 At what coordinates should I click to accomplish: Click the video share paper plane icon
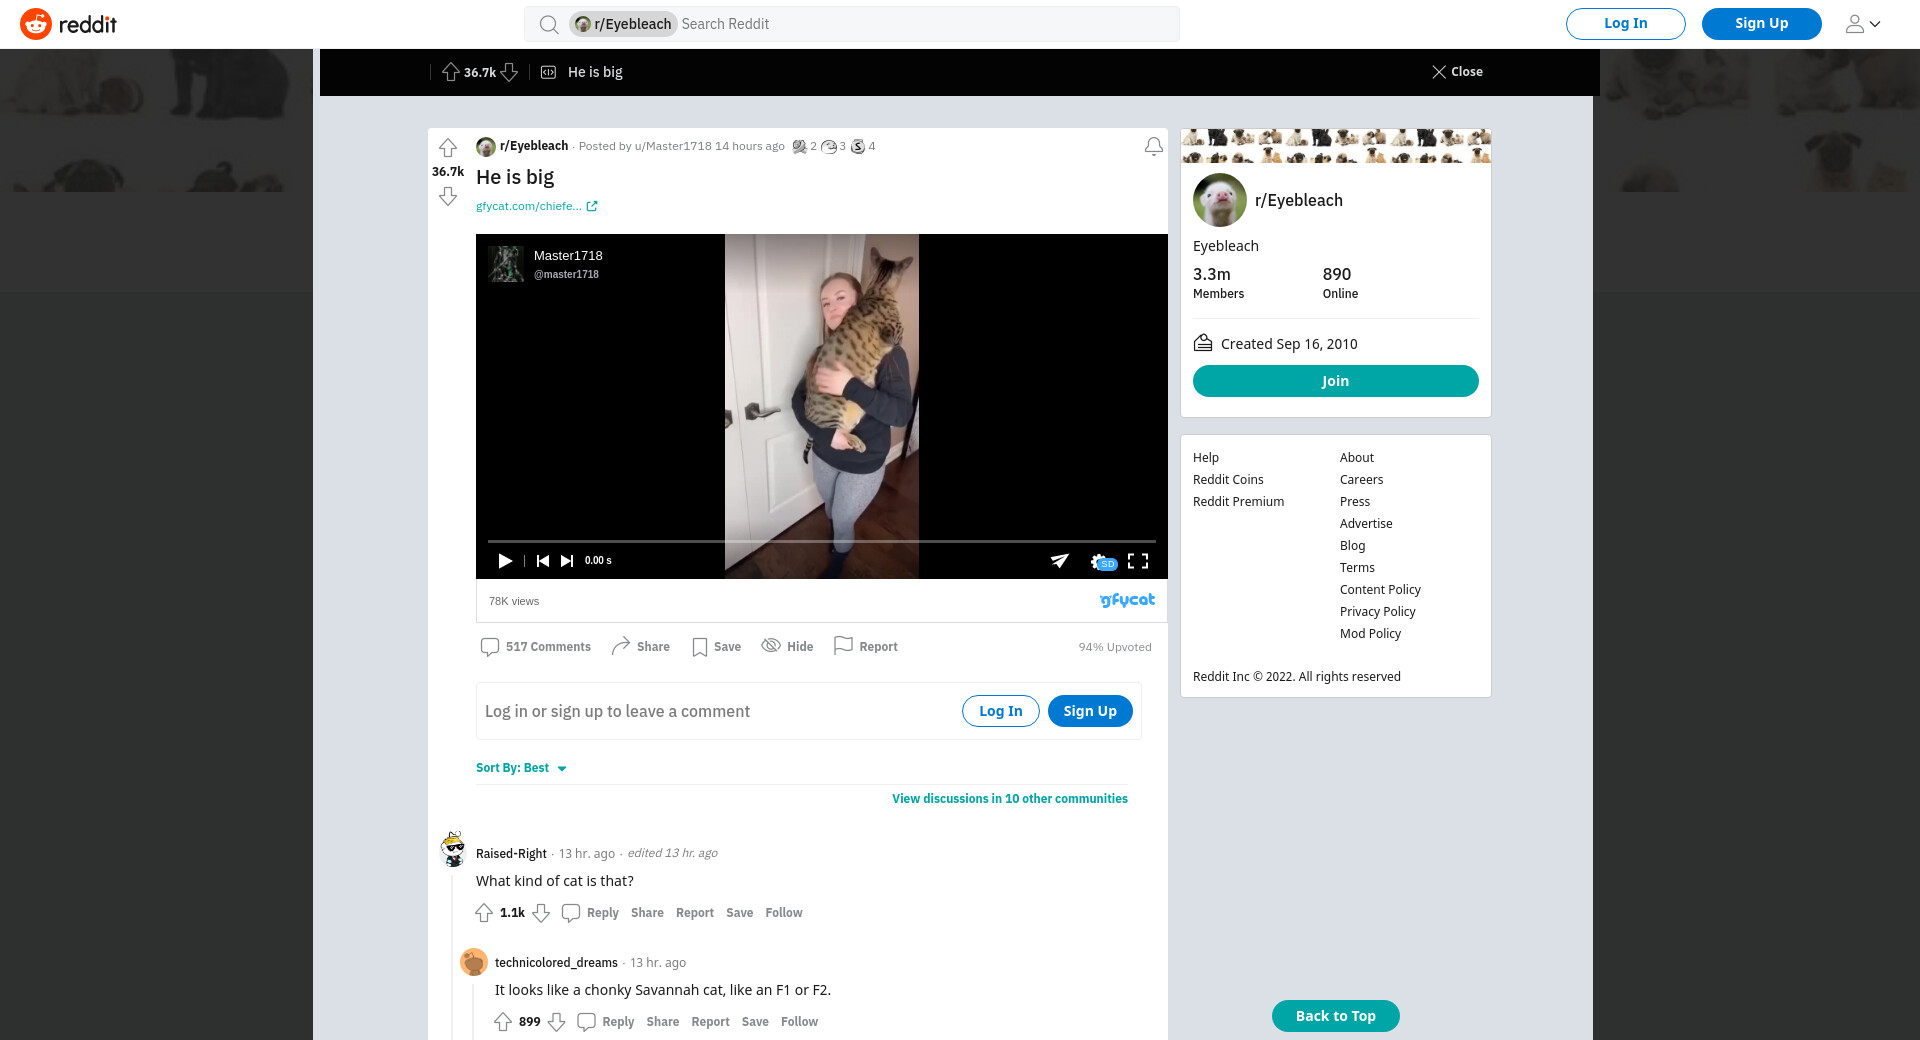pos(1059,561)
